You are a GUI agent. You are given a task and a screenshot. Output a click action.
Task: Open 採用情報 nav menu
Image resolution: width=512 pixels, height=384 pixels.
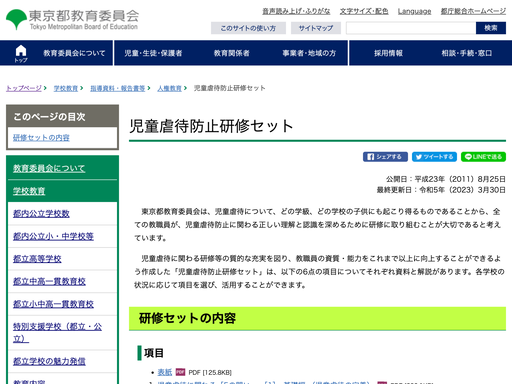388,53
